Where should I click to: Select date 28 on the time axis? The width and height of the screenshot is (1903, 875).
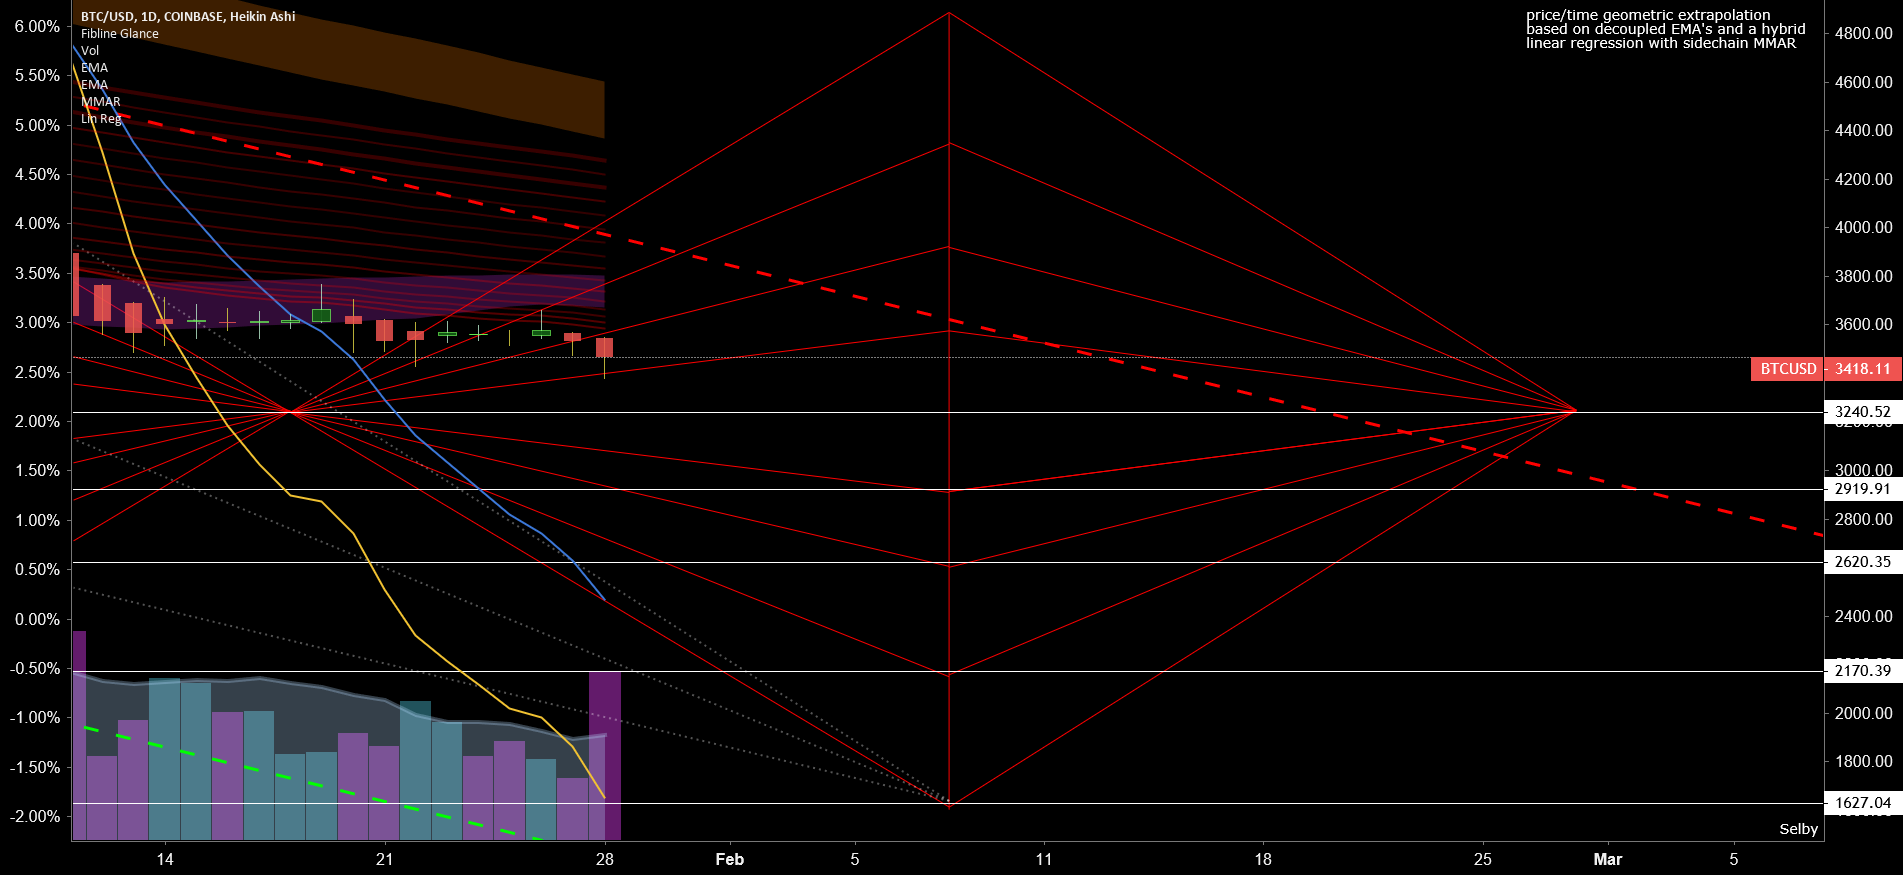pos(604,859)
